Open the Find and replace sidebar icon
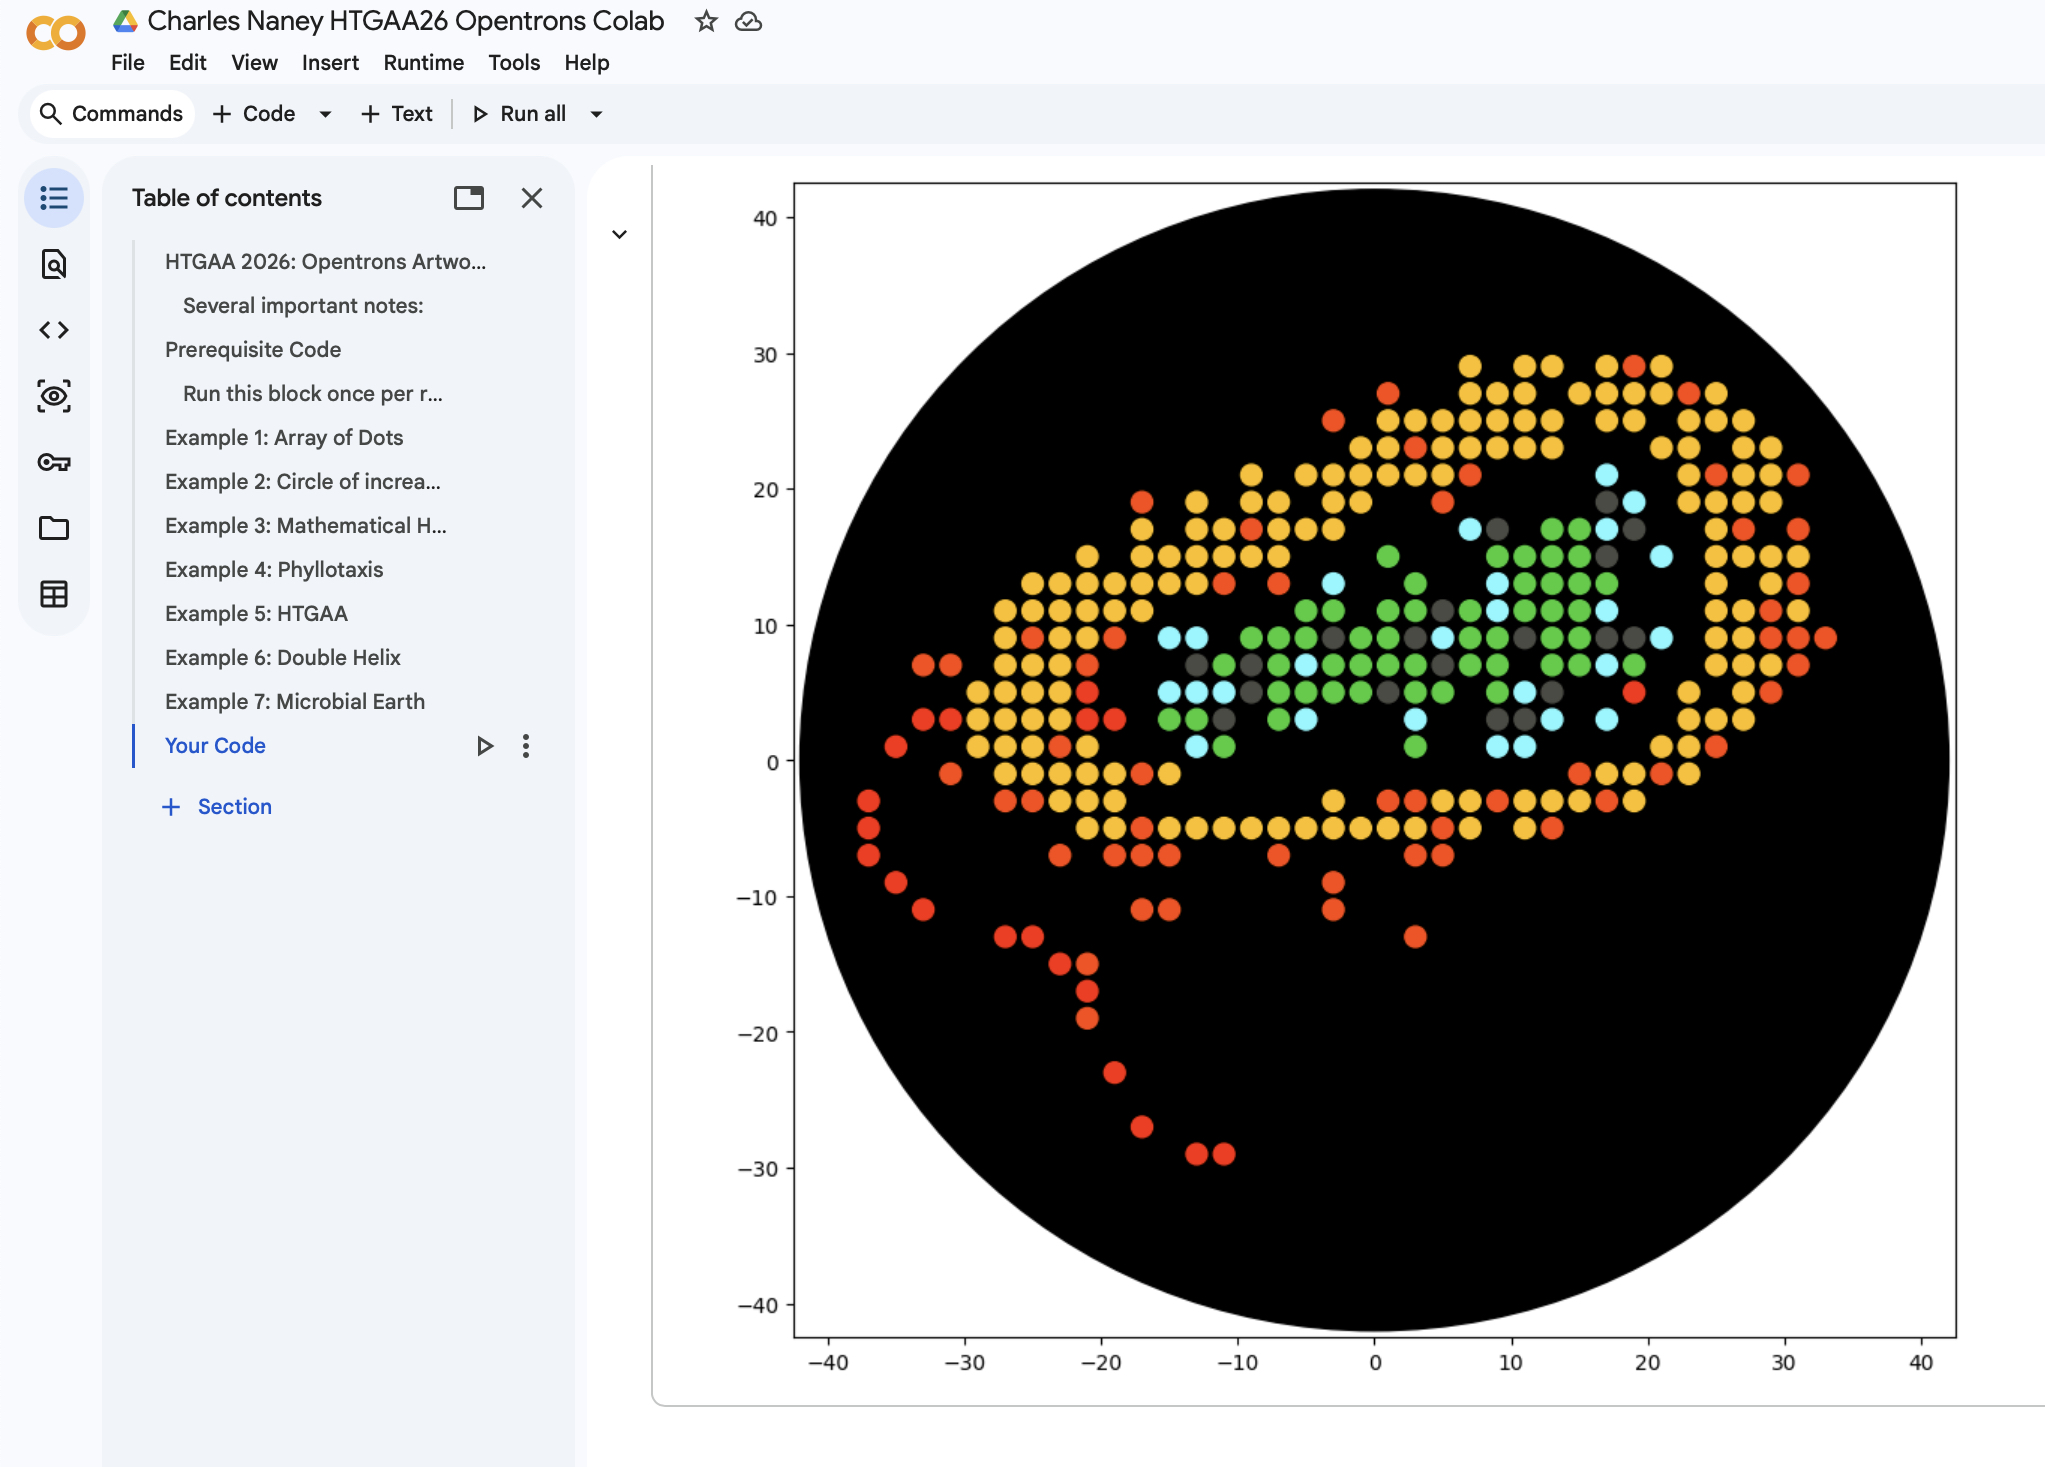The height and width of the screenshot is (1467, 2045). [x=54, y=264]
